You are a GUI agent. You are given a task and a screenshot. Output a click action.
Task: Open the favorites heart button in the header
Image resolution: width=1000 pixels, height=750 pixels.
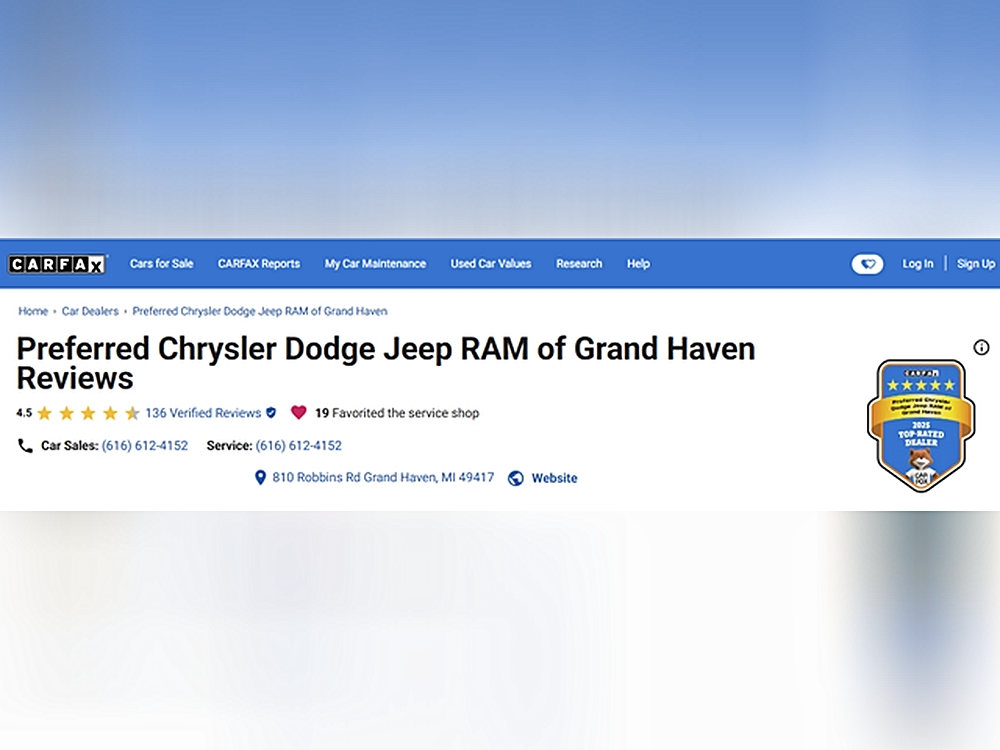(x=867, y=263)
